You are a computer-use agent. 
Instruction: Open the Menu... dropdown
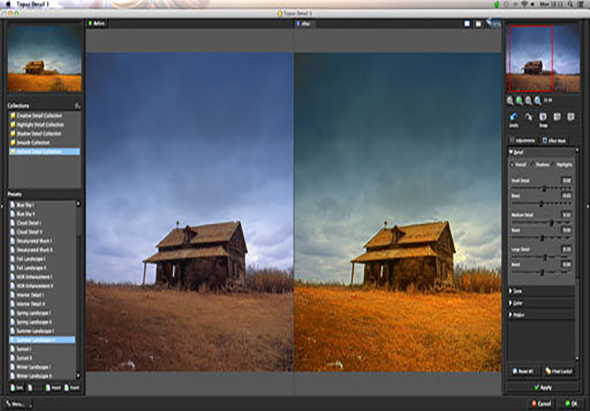click(18, 404)
